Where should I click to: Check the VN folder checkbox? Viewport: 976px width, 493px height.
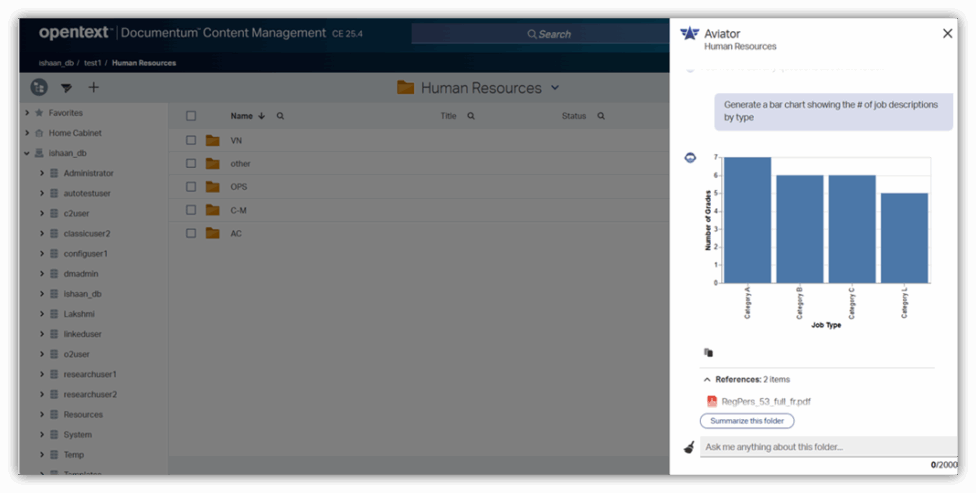(x=191, y=140)
